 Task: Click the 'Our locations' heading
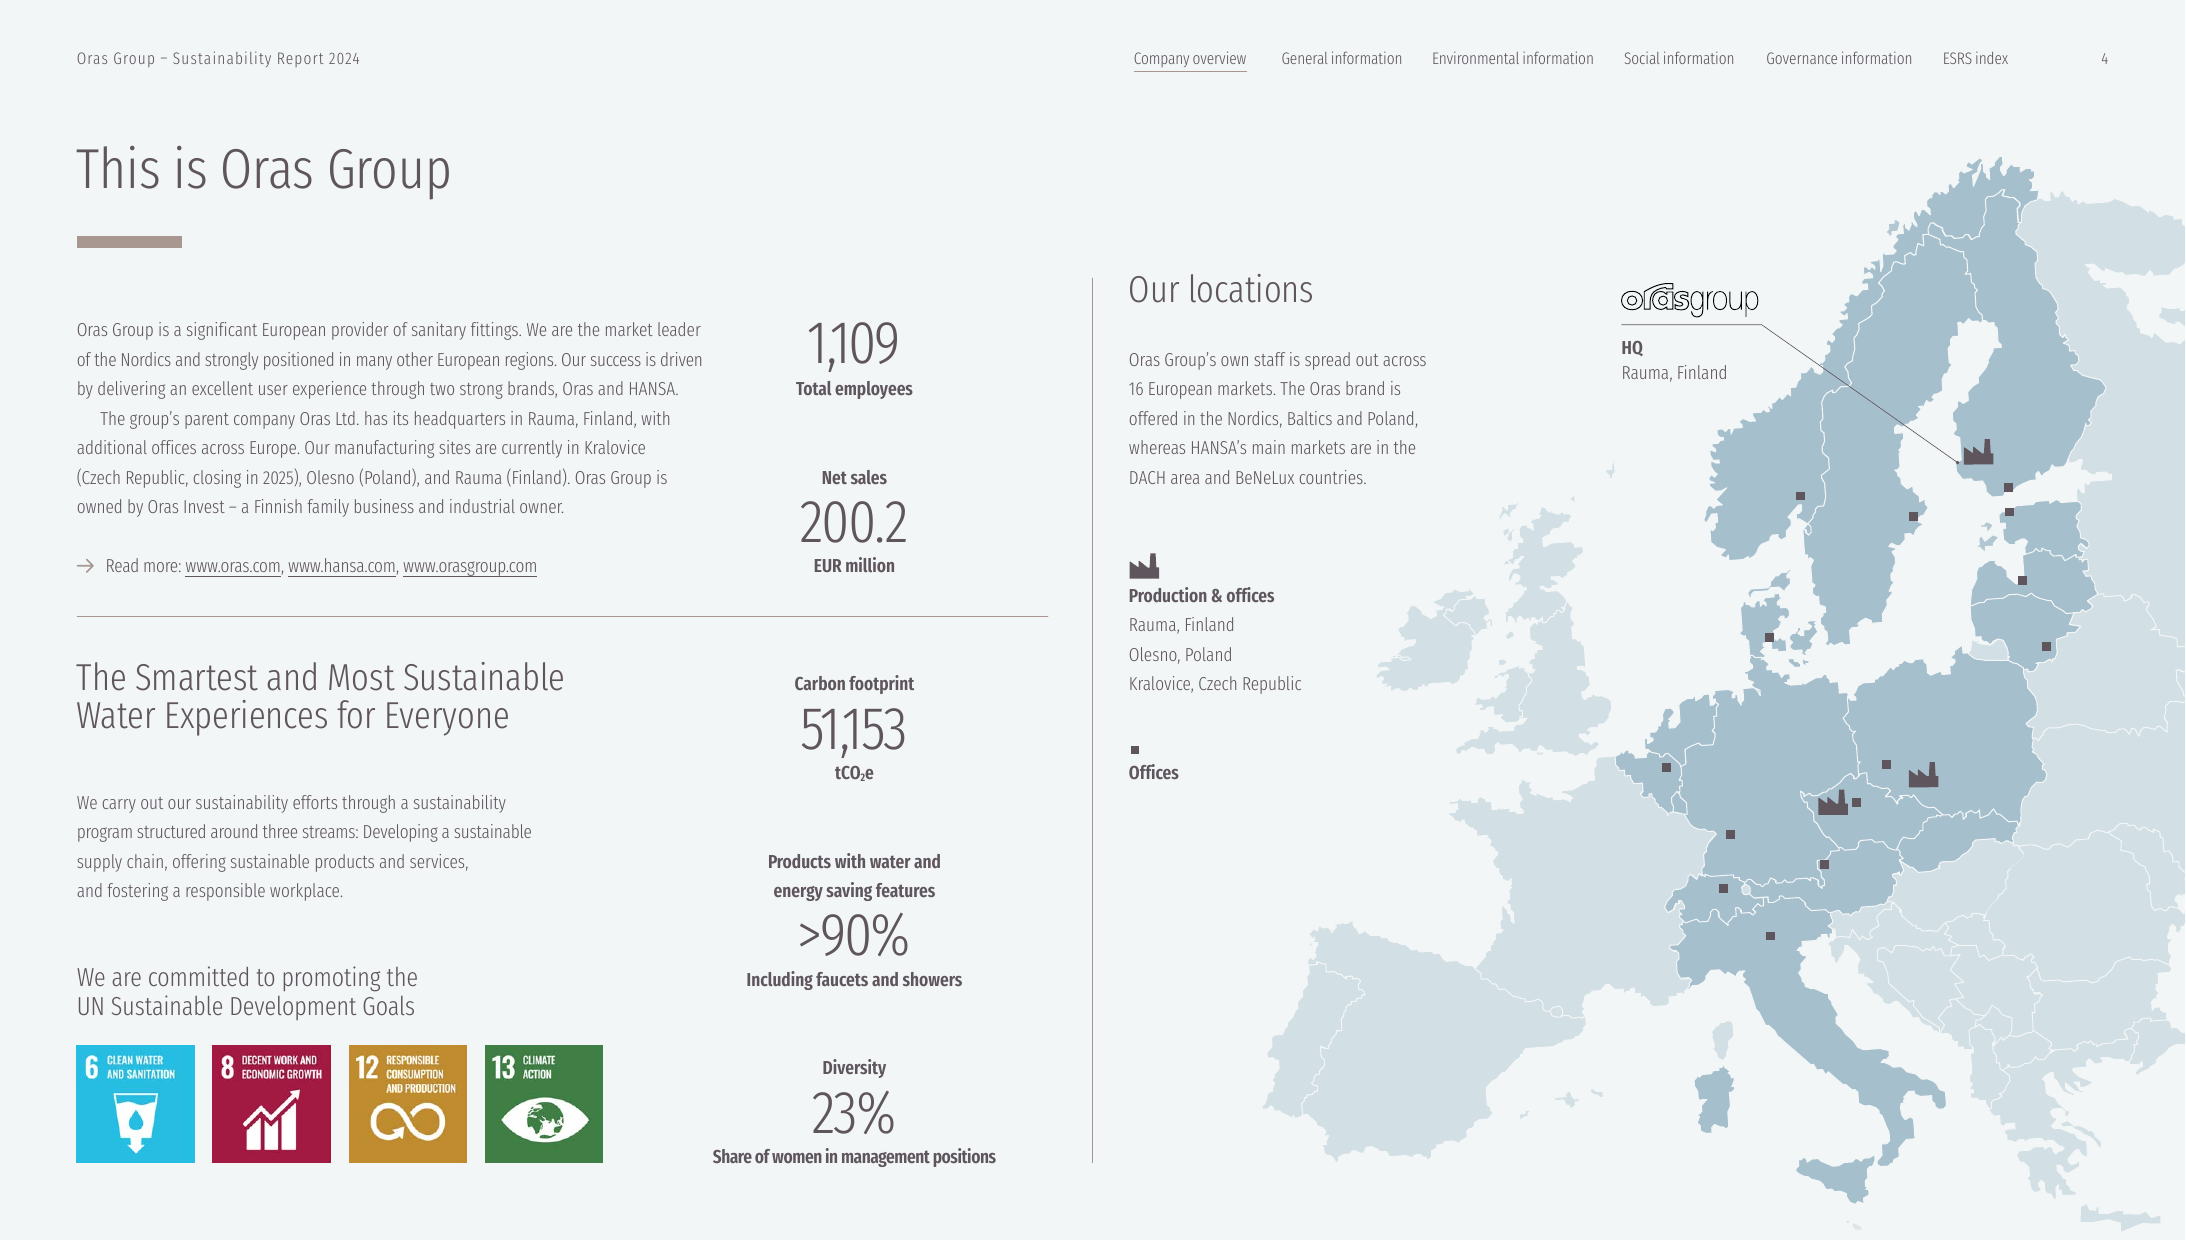pyautogui.click(x=1221, y=290)
